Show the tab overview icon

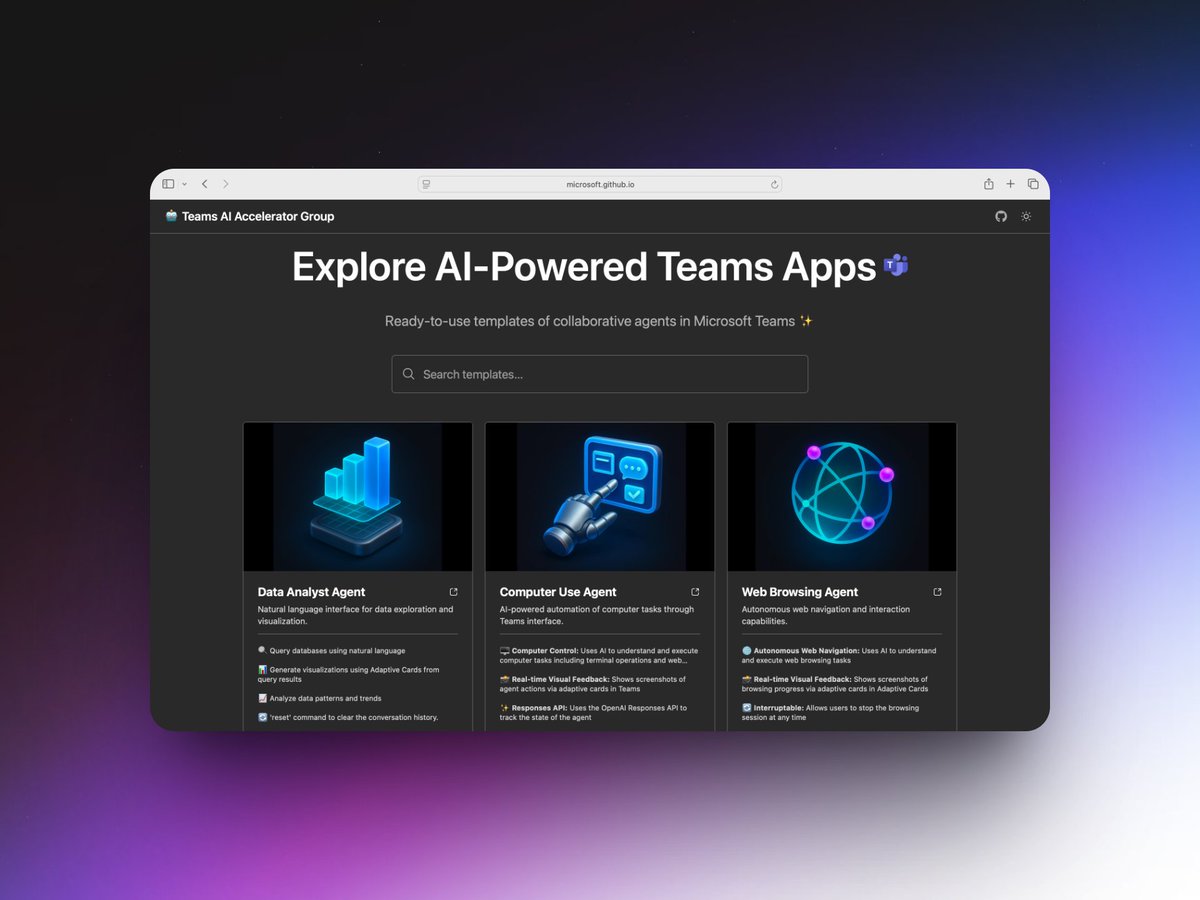click(x=1033, y=184)
